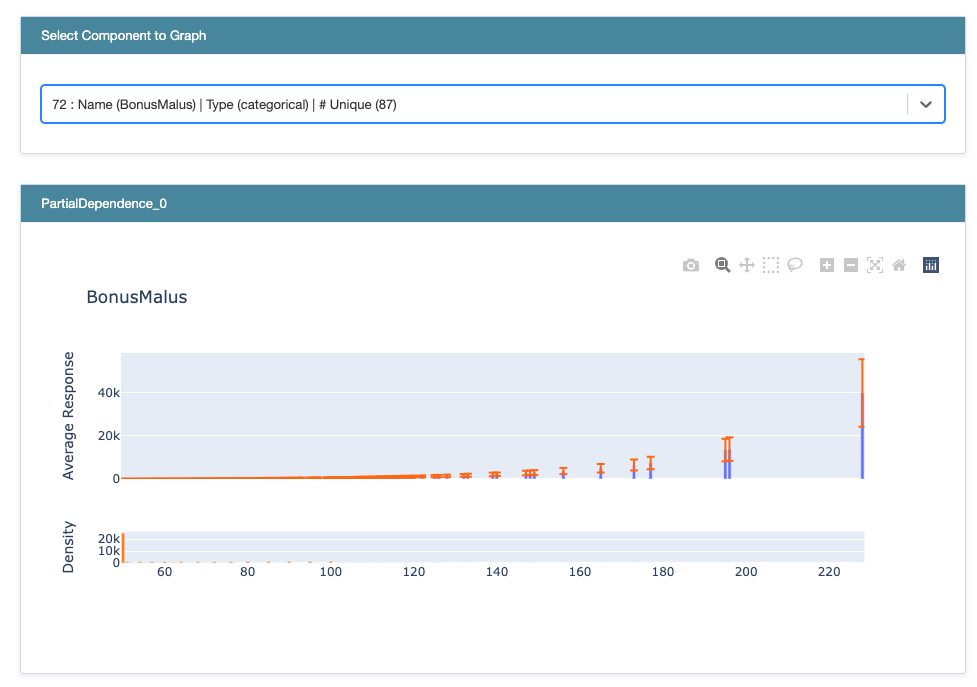
Task: Select the Zoom magnifier tool in the modebar
Action: 722,265
